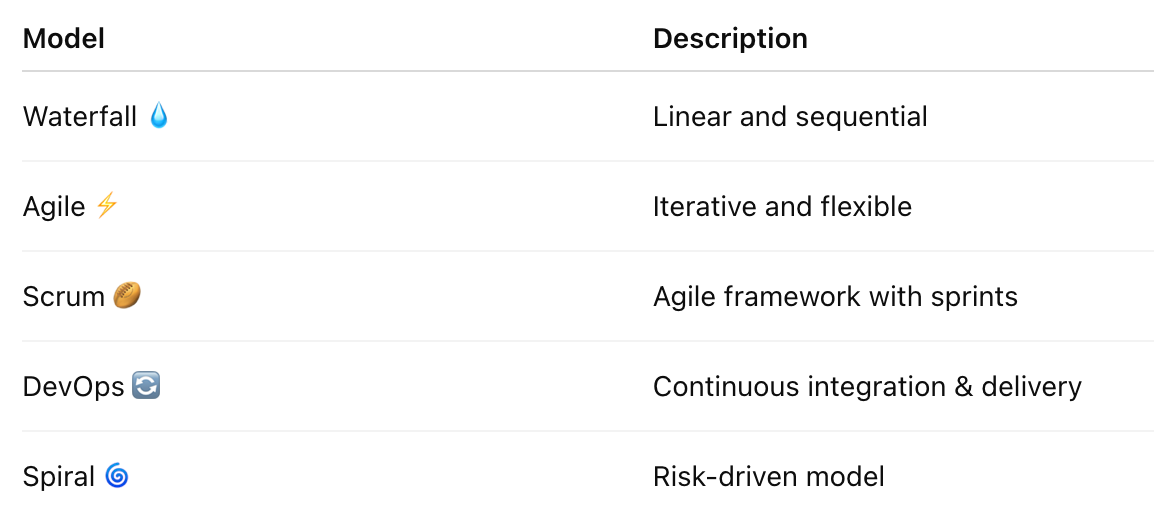Click the Waterfall model name
Image resolution: width=1154 pixels, height=522 pixels.
[x=79, y=116]
